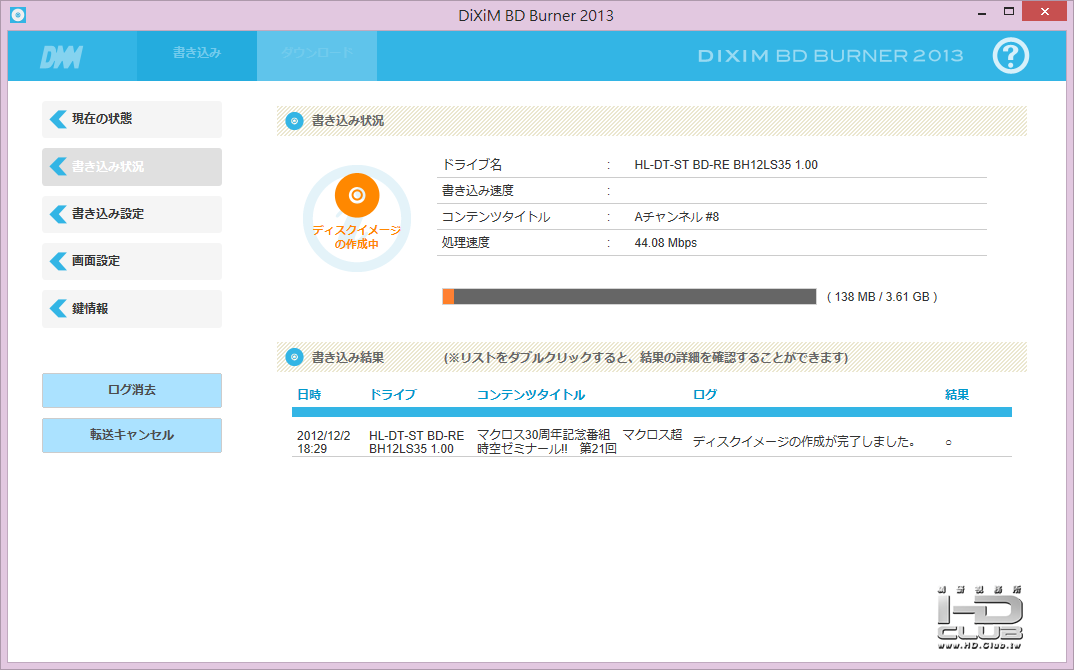Sort by the ログ column header
Viewport: 1074px width, 670px height.
pos(705,395)
